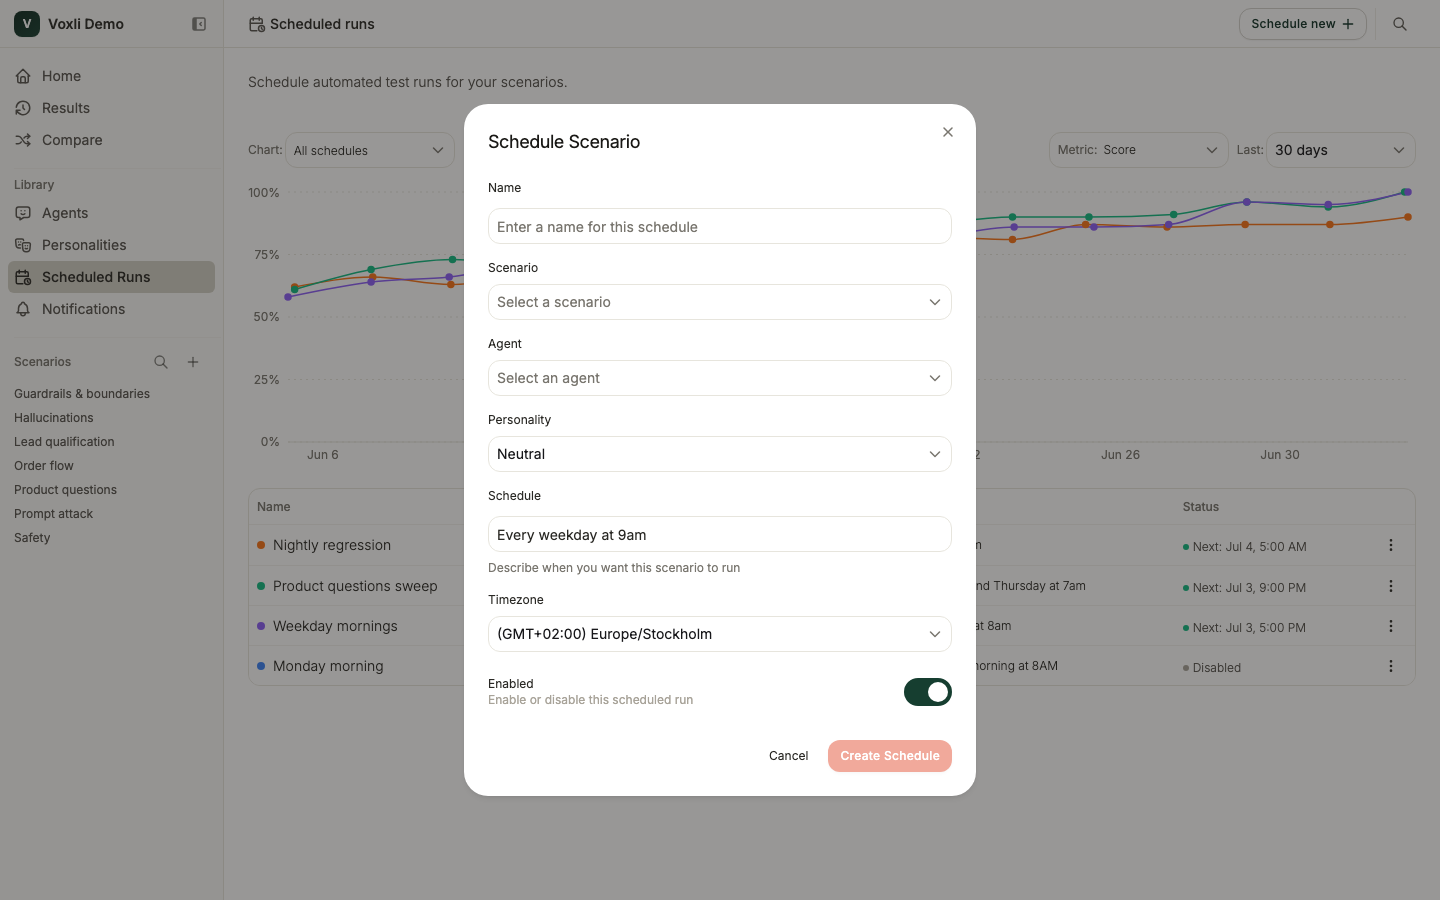Screen dimensions: 1440x900
Task: Open the Metric Score dropdown
Action: 1138,150
